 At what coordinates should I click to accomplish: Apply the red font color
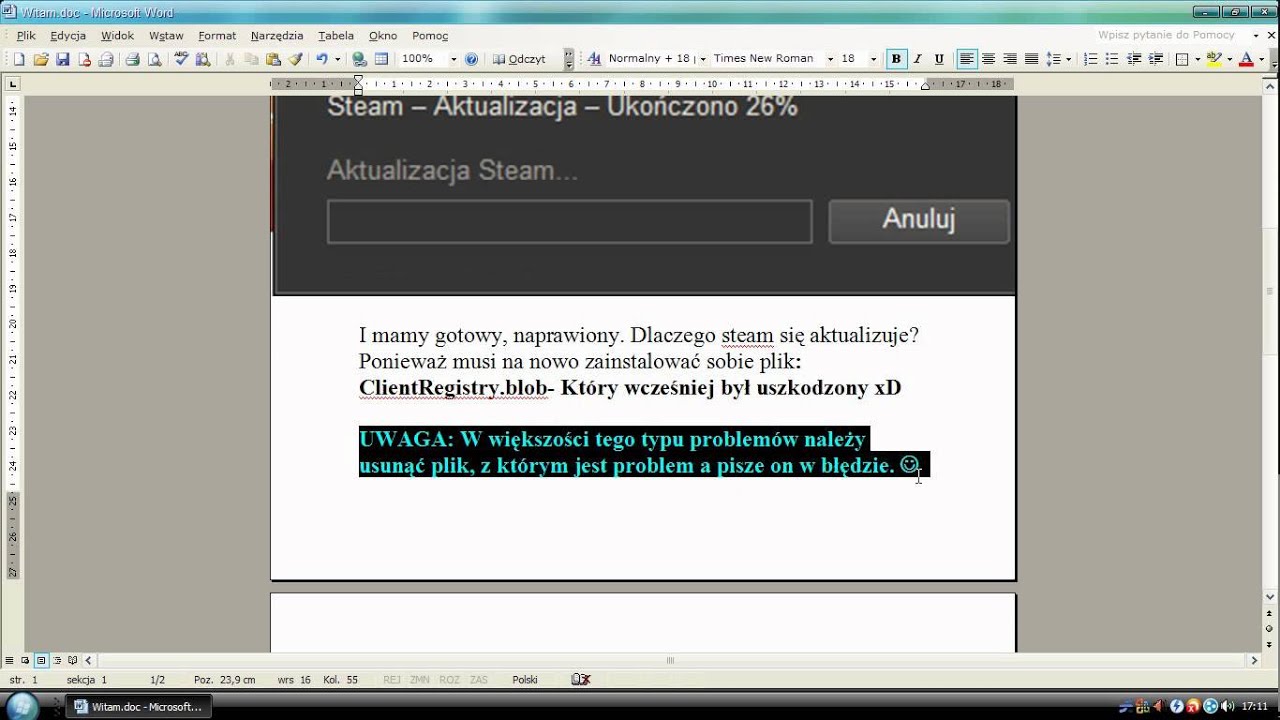tap(1246, 59)
